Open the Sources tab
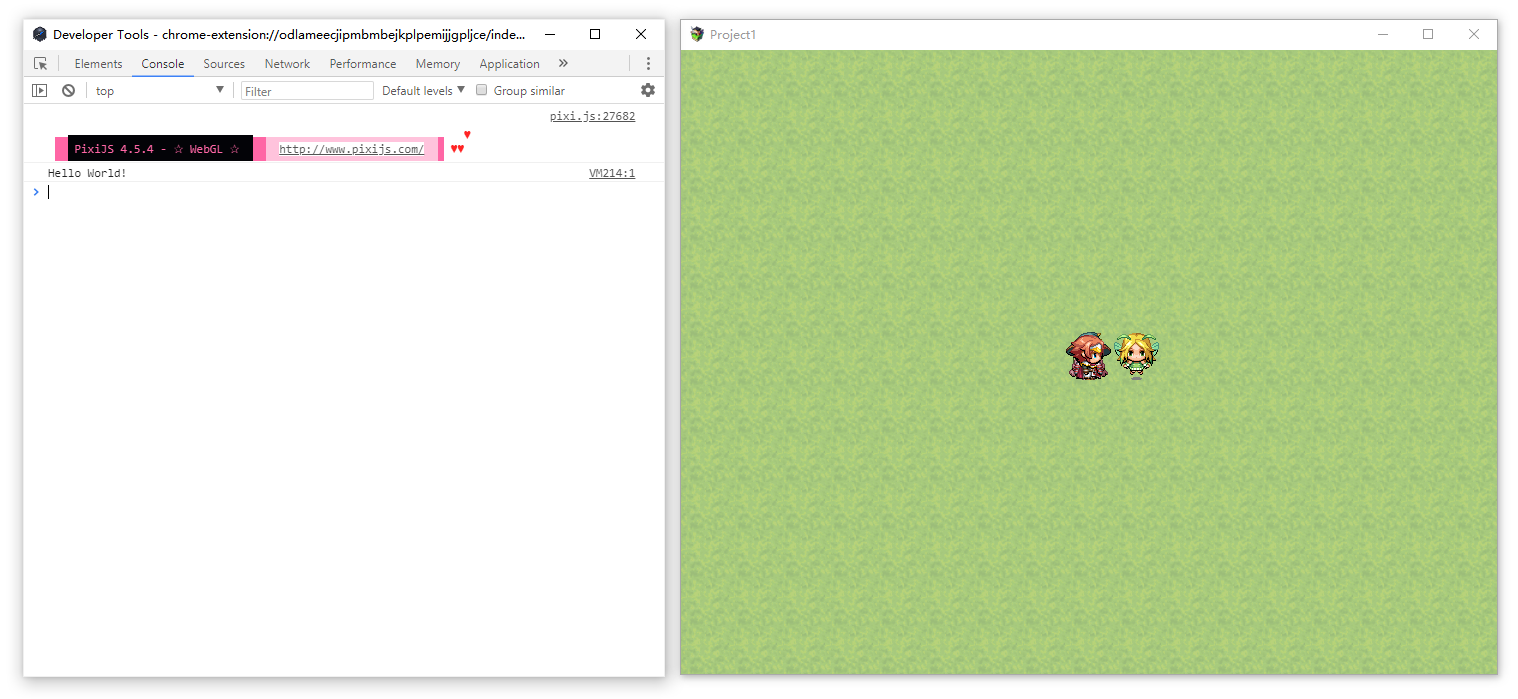 pyautogui.click(x=224, y=63)
